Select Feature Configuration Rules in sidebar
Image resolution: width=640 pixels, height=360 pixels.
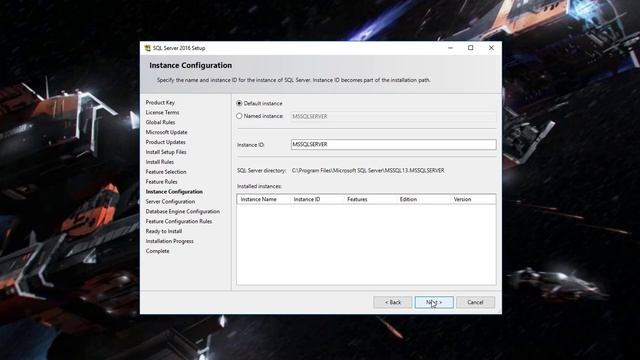tap(179, 221)
